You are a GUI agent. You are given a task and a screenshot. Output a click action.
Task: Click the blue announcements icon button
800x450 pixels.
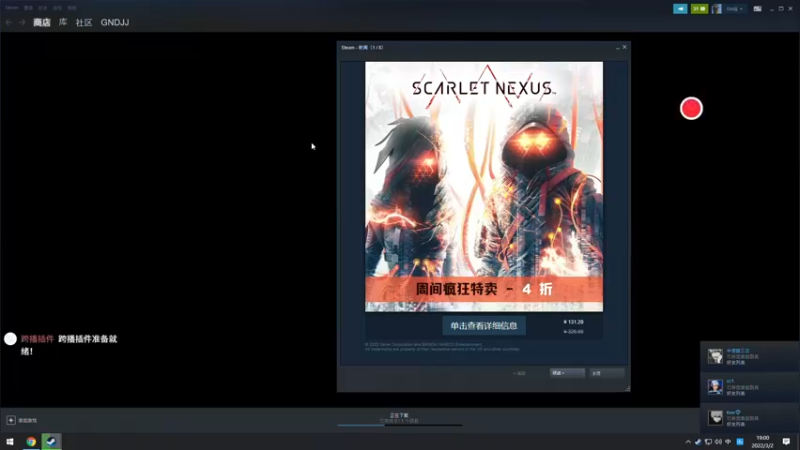click(x=680, y=9)
